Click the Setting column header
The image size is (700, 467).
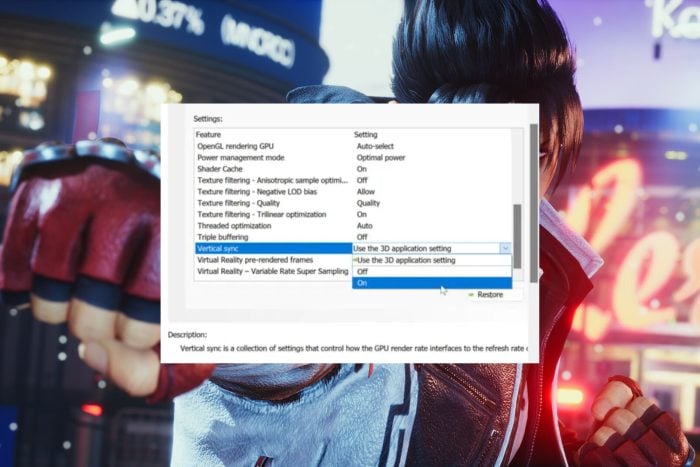[366, 134]
